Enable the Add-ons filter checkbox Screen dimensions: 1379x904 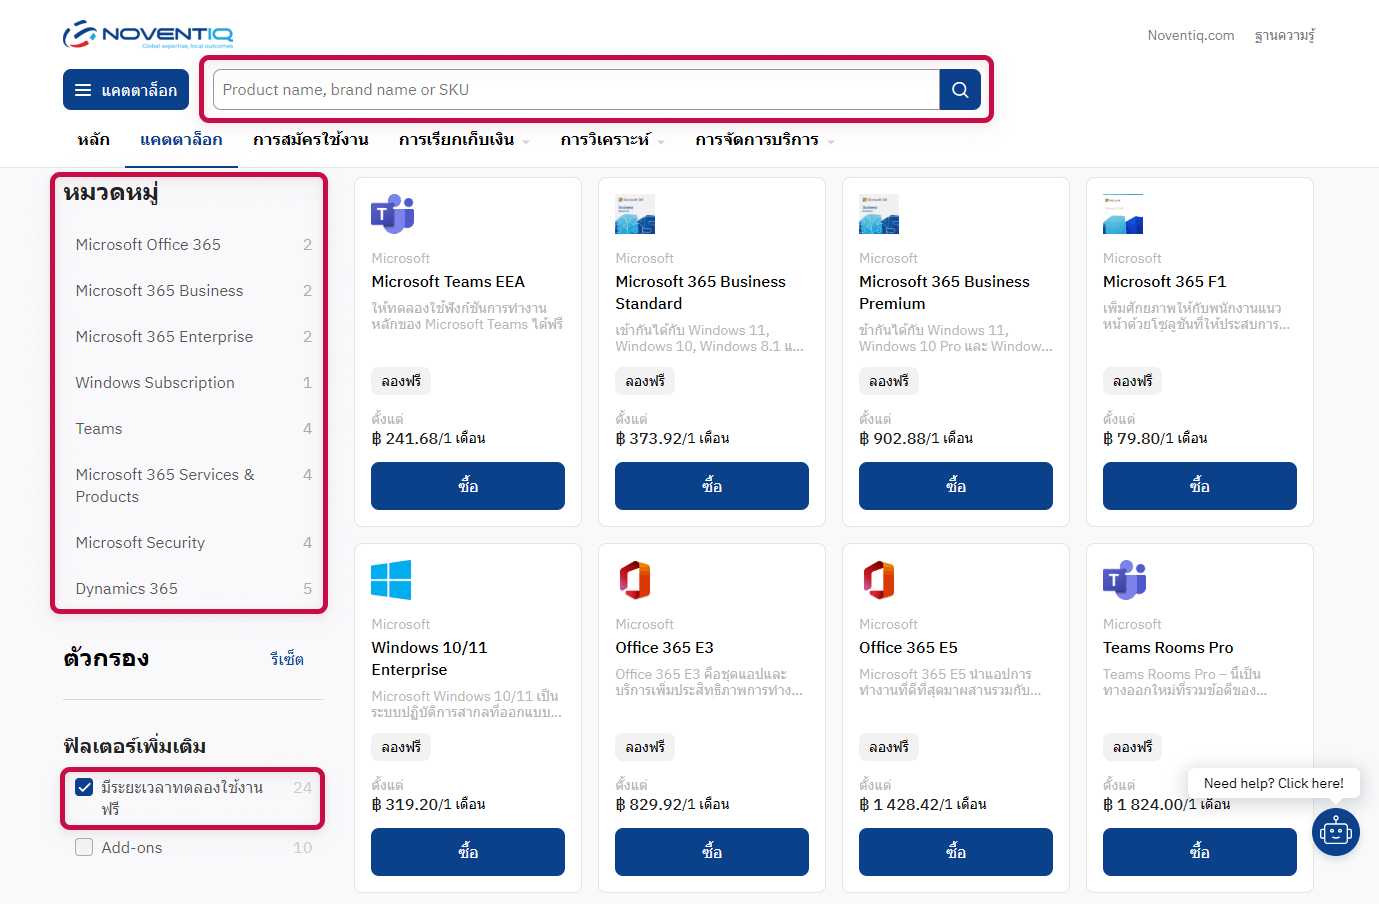tap(85, 847)
